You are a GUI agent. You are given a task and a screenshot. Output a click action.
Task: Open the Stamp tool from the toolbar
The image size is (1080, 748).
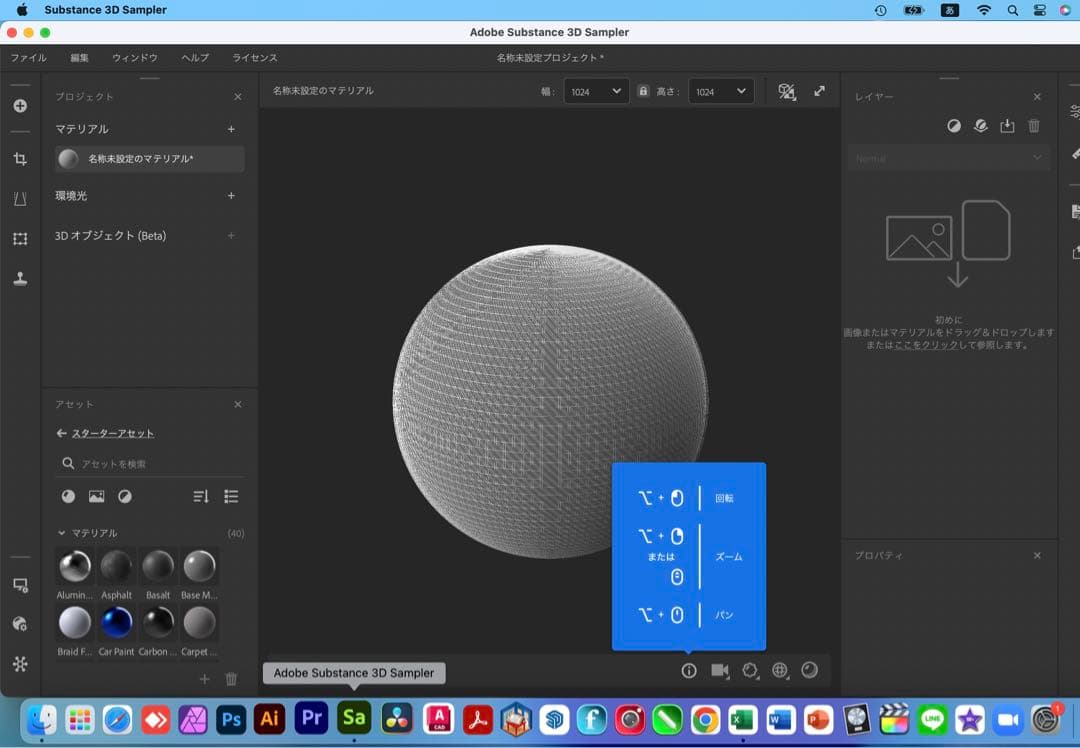click(20, 278)
